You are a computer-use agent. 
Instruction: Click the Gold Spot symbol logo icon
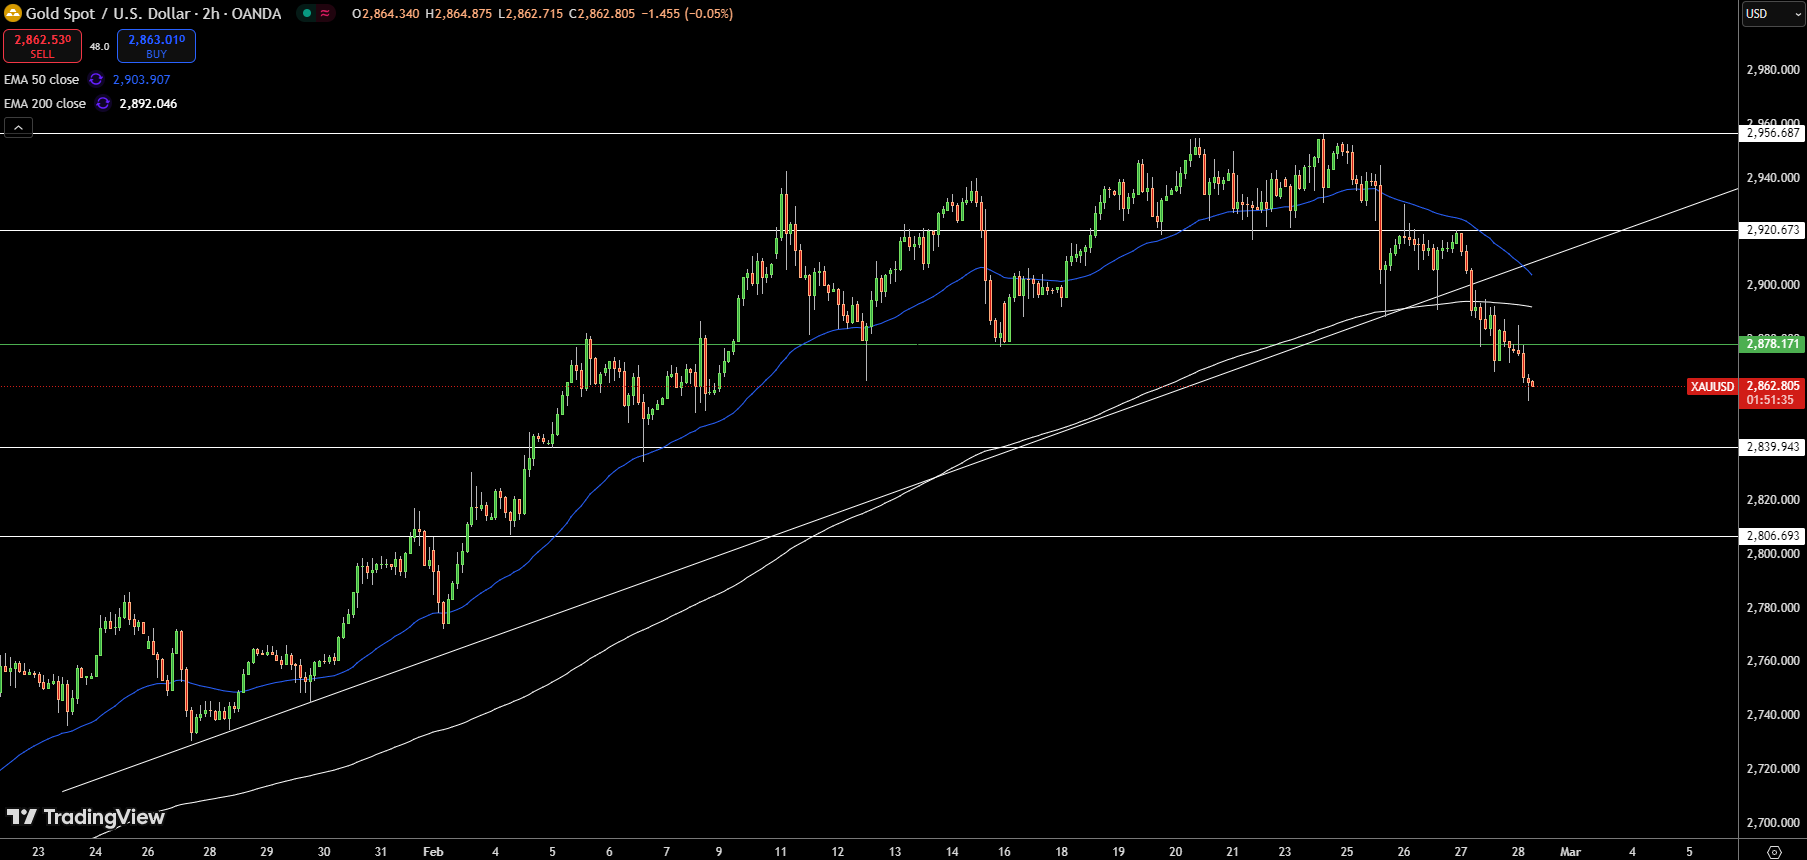(13, 13)
